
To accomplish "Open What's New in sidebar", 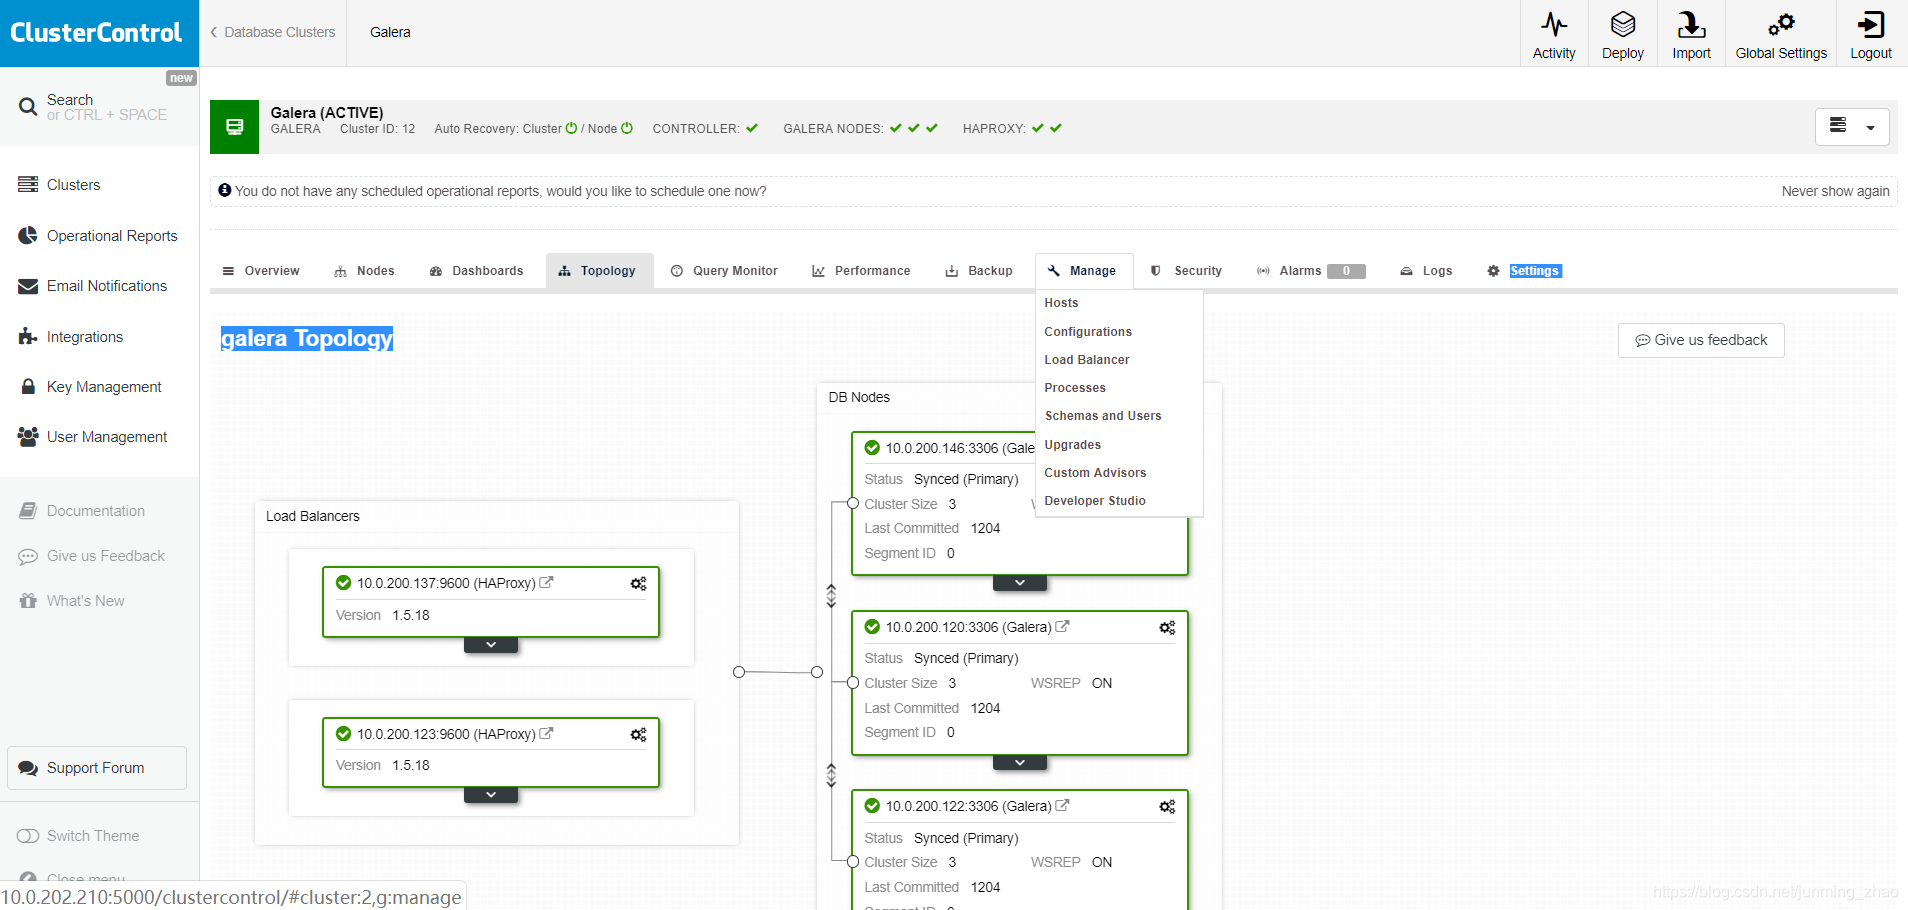I will pos(72,601).
